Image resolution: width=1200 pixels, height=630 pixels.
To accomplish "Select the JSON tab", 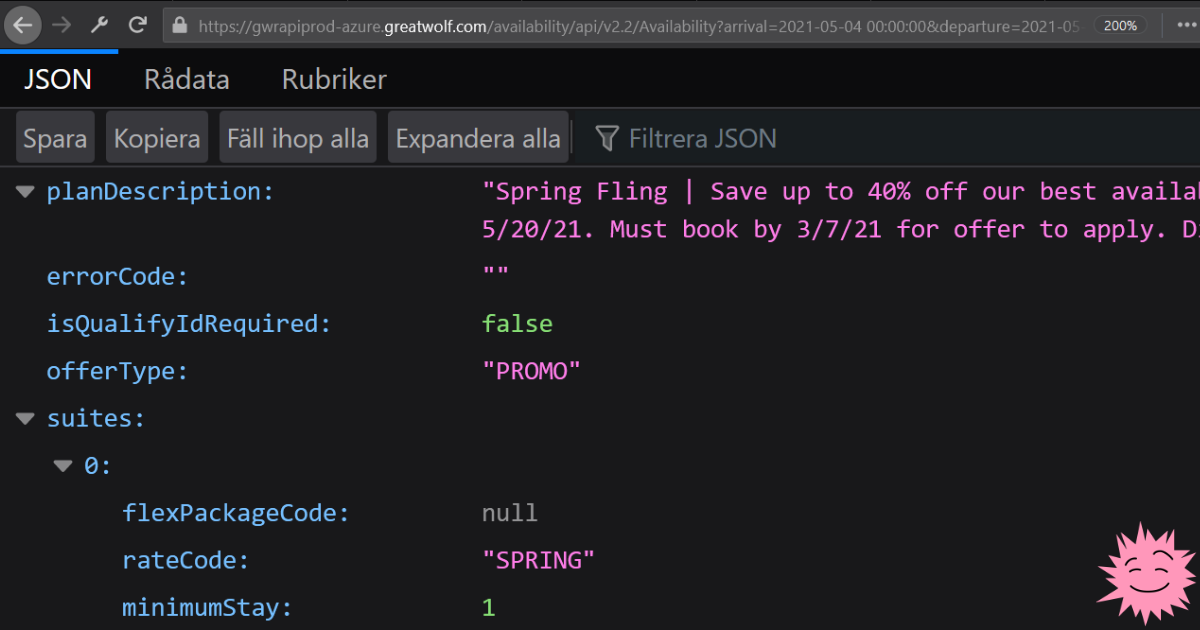I will click(x=58, y=80).
